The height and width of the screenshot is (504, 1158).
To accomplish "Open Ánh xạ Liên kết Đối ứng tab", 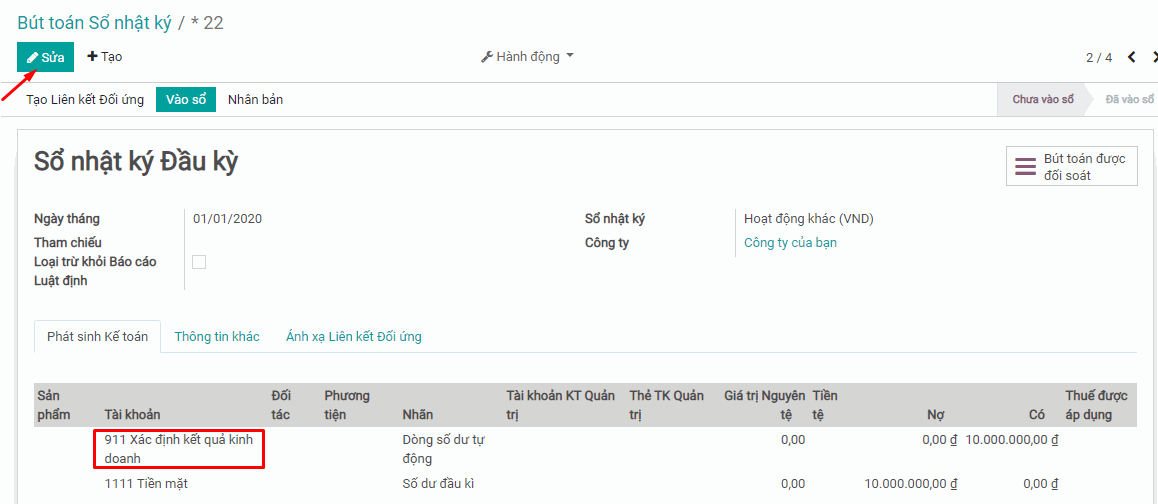I will [x=353, y=337].
